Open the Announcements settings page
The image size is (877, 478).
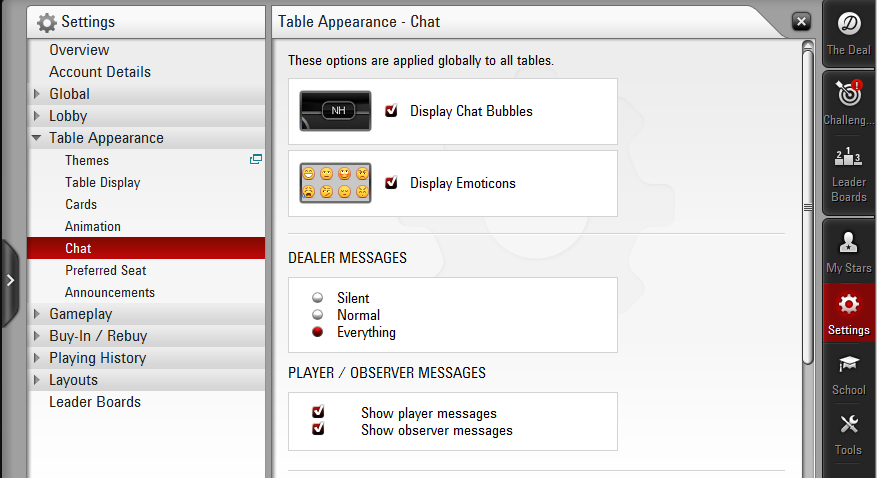pyautogui.click(x=110, y=292)
